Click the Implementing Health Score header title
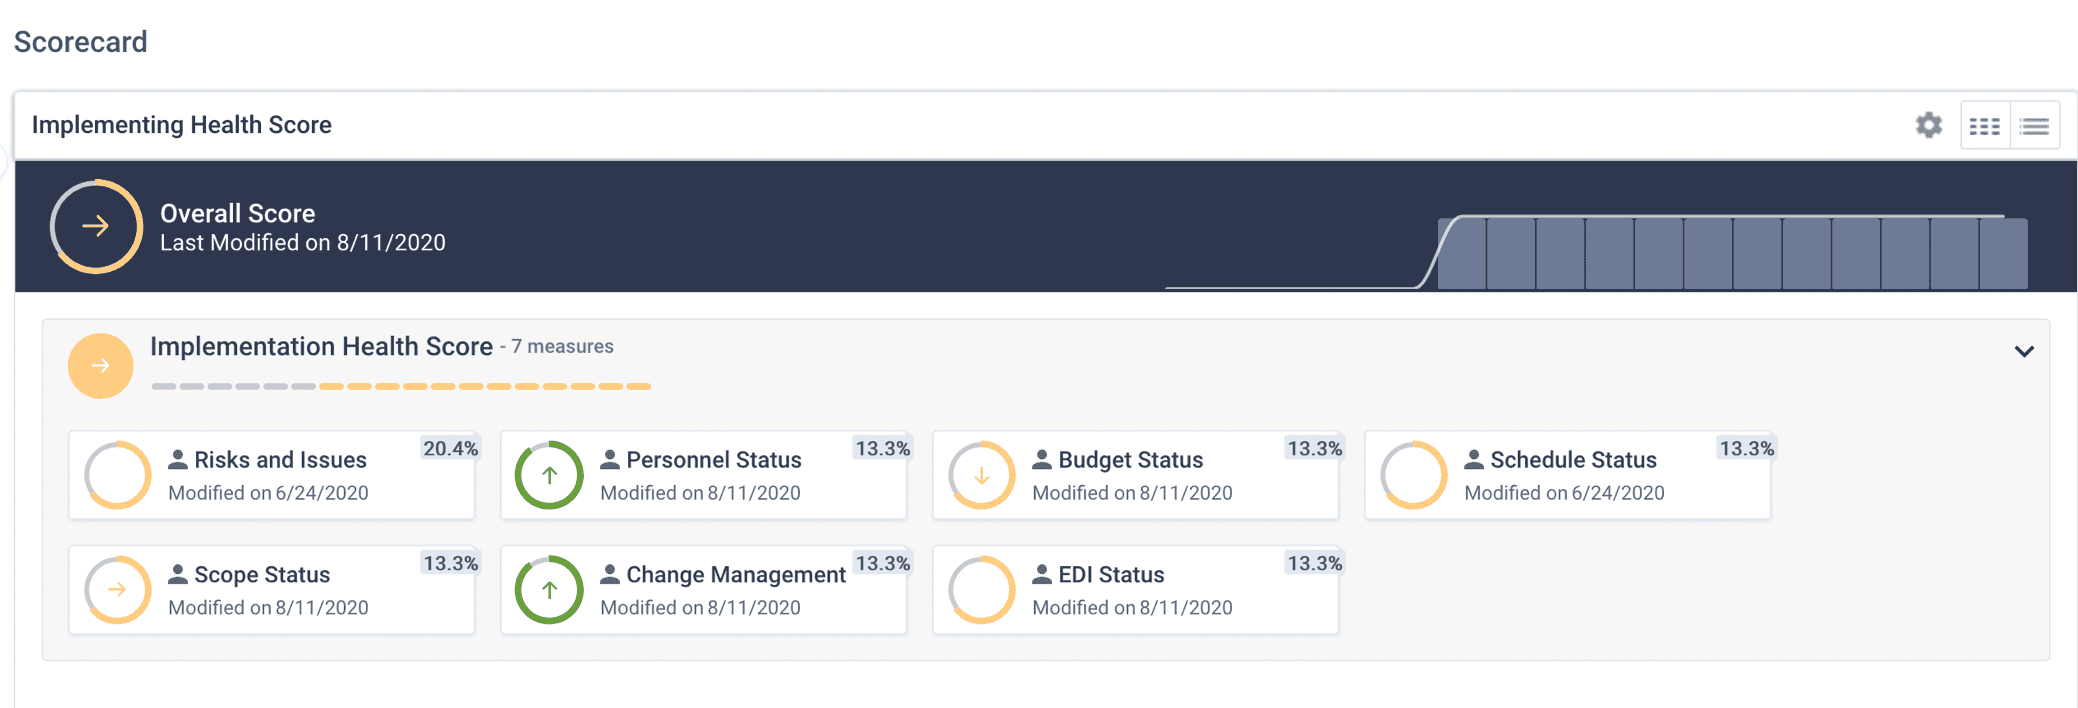 pos(182,125)
